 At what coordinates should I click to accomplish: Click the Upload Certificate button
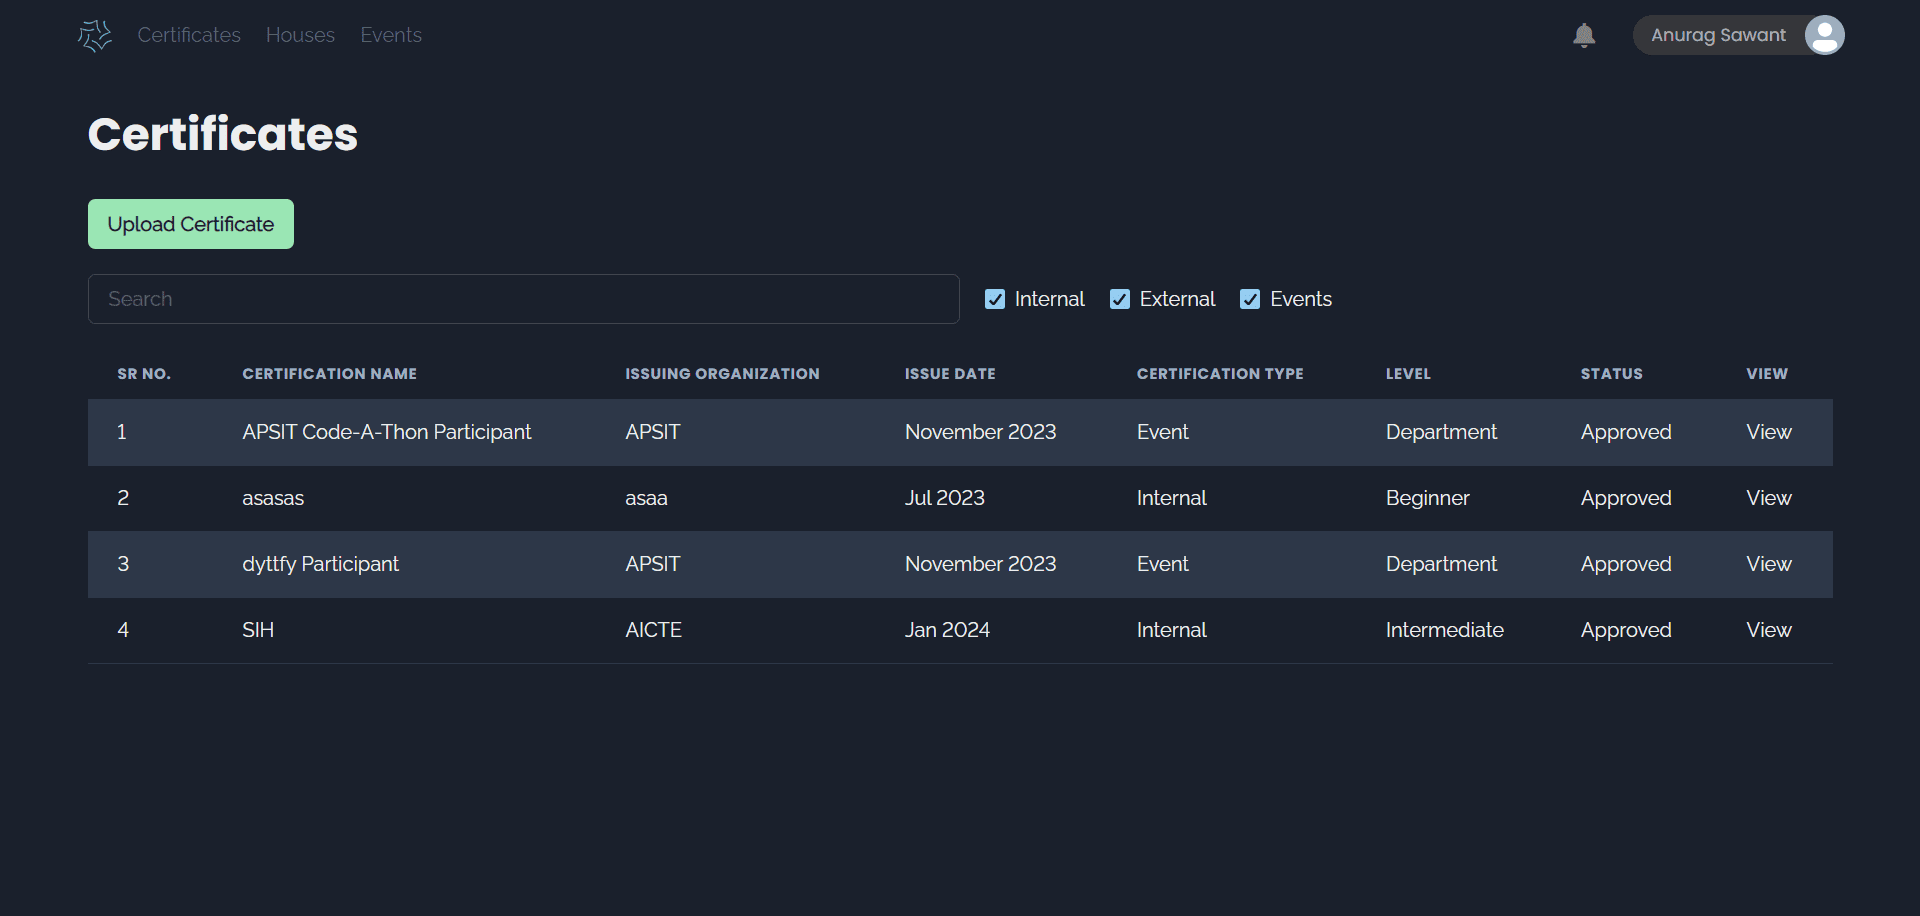coord(190,224)
